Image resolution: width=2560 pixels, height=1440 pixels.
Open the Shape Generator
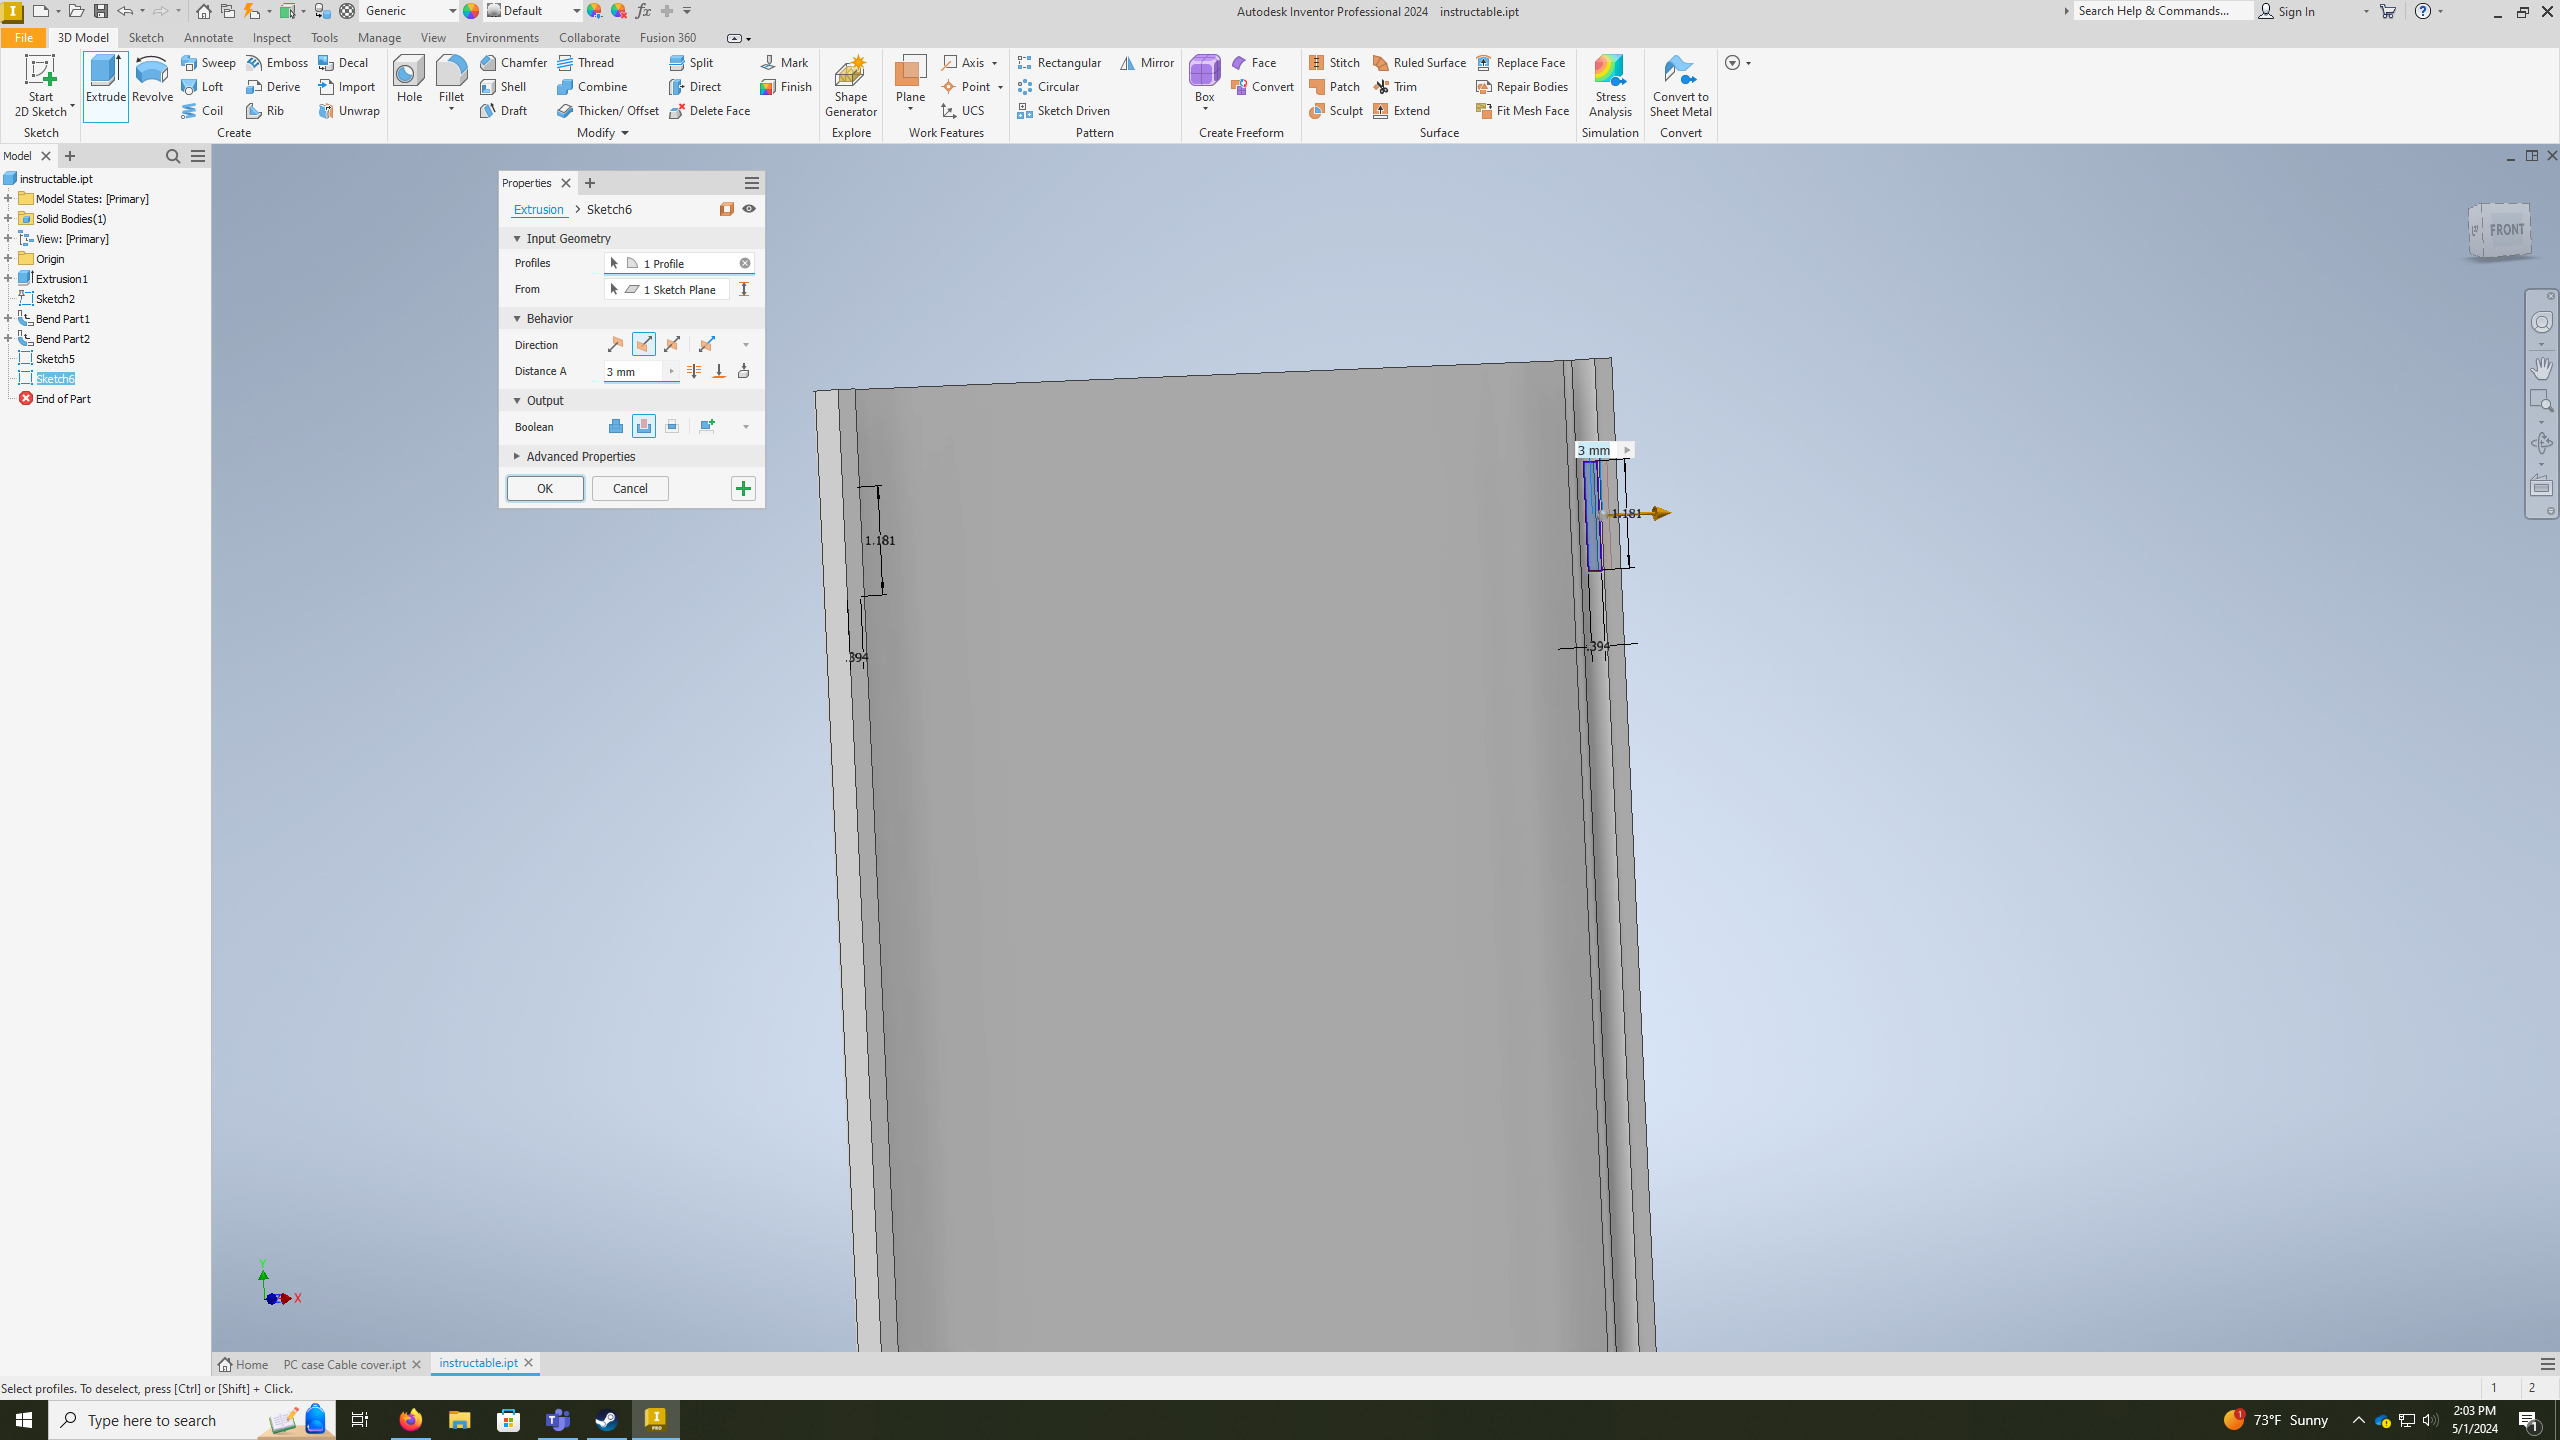pyautogui.click(x=851, y=86)
